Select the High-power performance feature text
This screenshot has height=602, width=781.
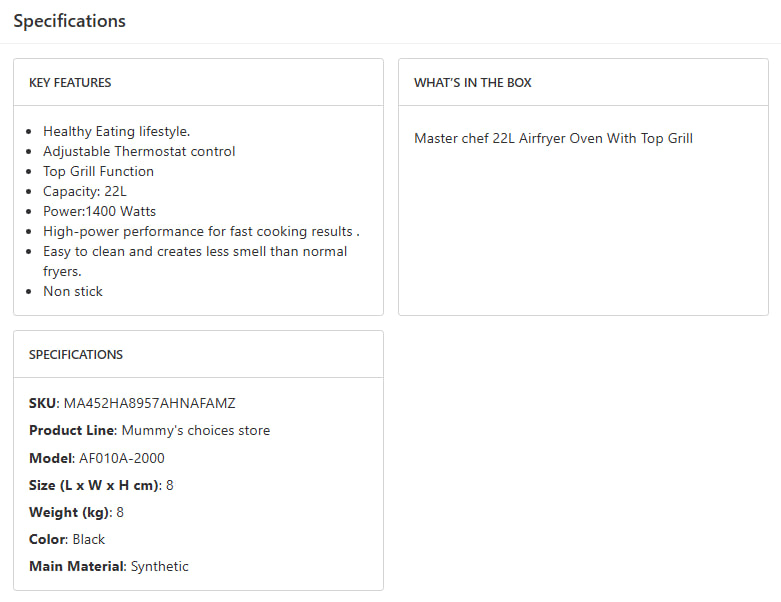(x=201, y=231)
